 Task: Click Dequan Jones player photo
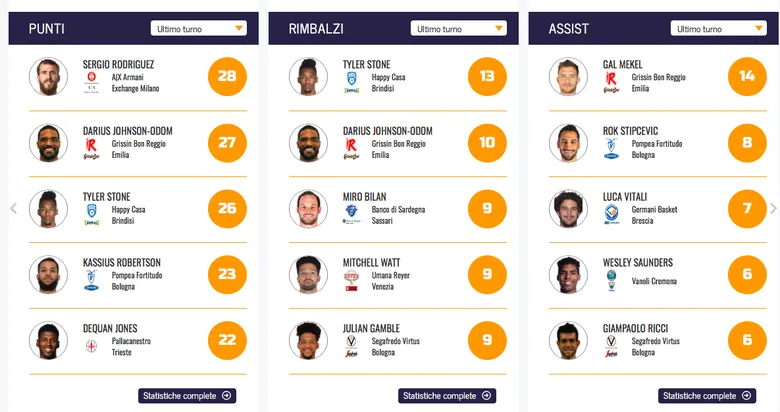tap(48, 340)
